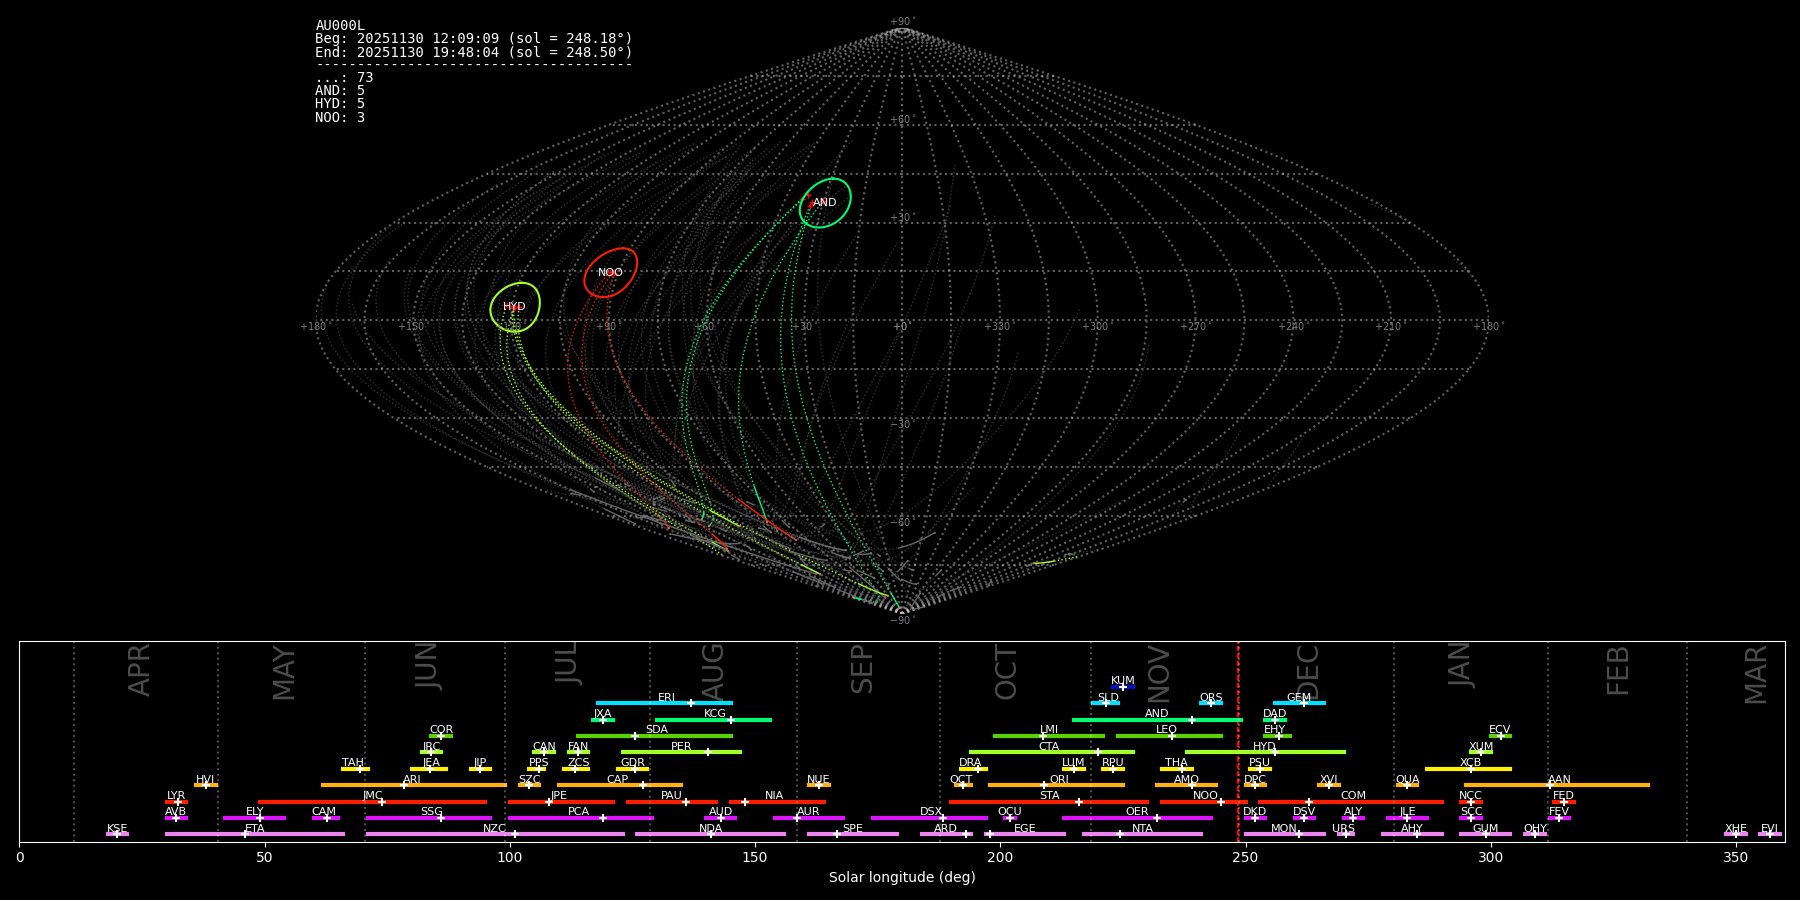Viewport: 1800px width, 900px height.
Task: Click the QUA shower label
Action: (1407, 780)
